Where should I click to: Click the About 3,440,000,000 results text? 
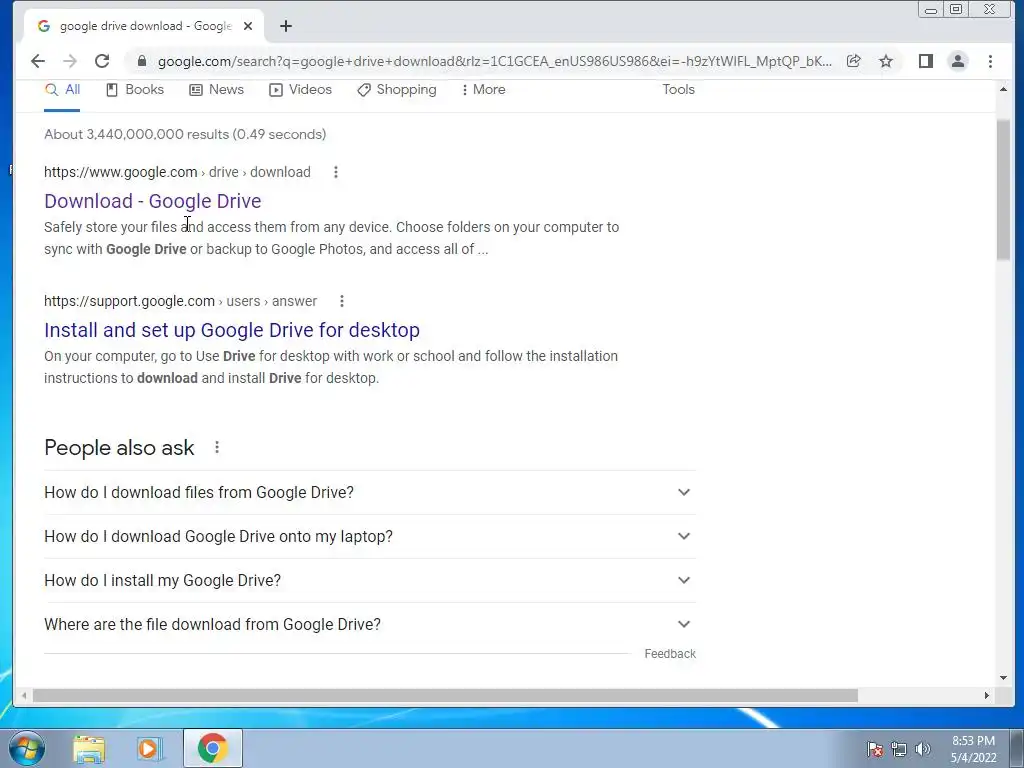185,135
